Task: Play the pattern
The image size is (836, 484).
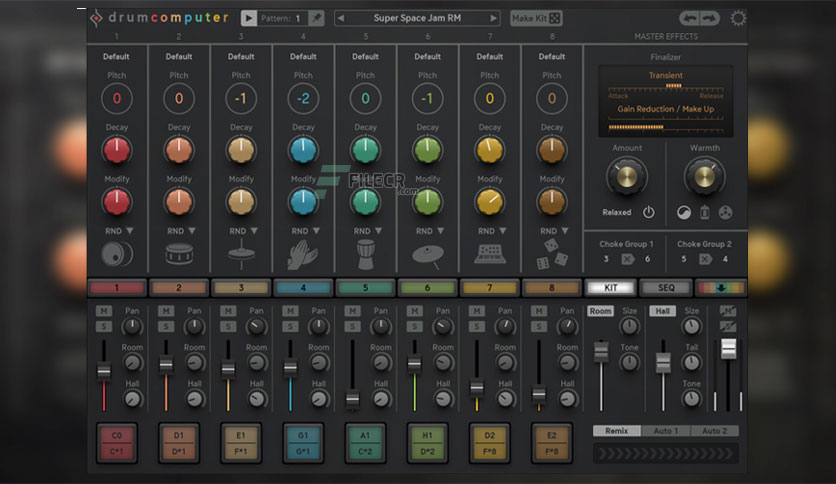Action: 248,18
